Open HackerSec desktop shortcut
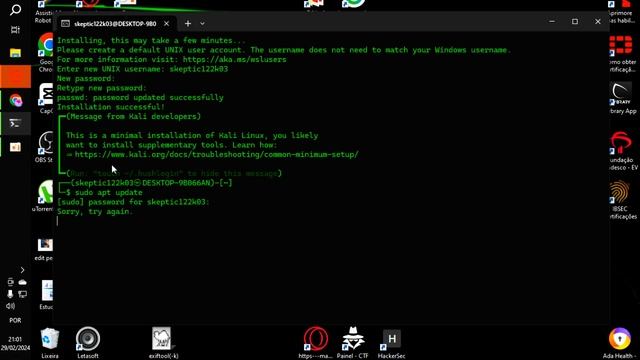 click(x=391, y=343)
